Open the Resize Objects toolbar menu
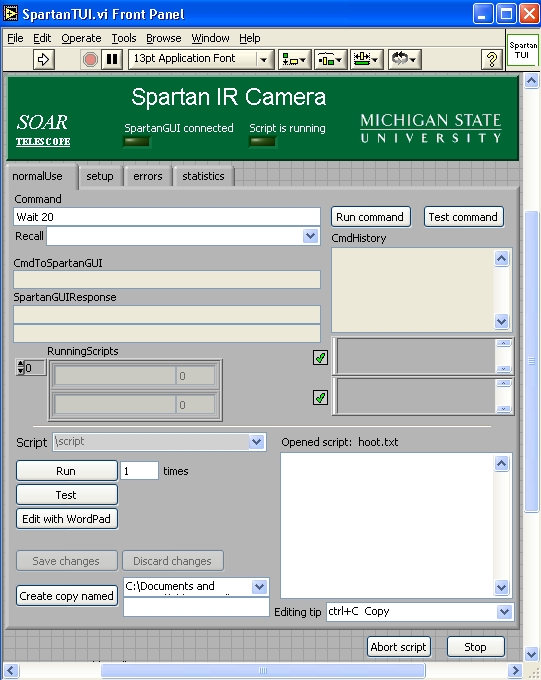 [x=366, y=59]
